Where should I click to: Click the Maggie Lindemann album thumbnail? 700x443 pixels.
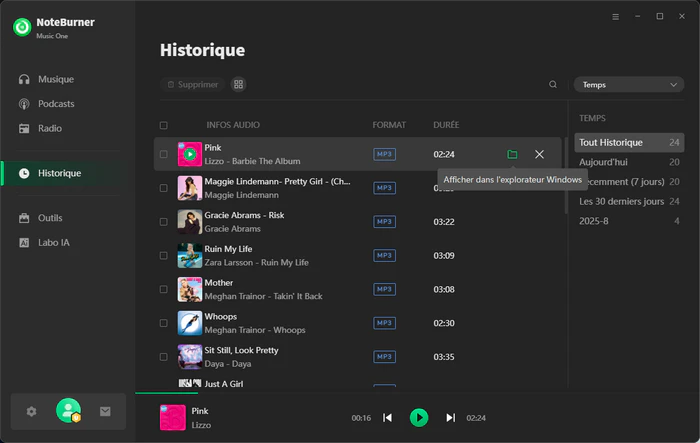[x=190, y=188]
